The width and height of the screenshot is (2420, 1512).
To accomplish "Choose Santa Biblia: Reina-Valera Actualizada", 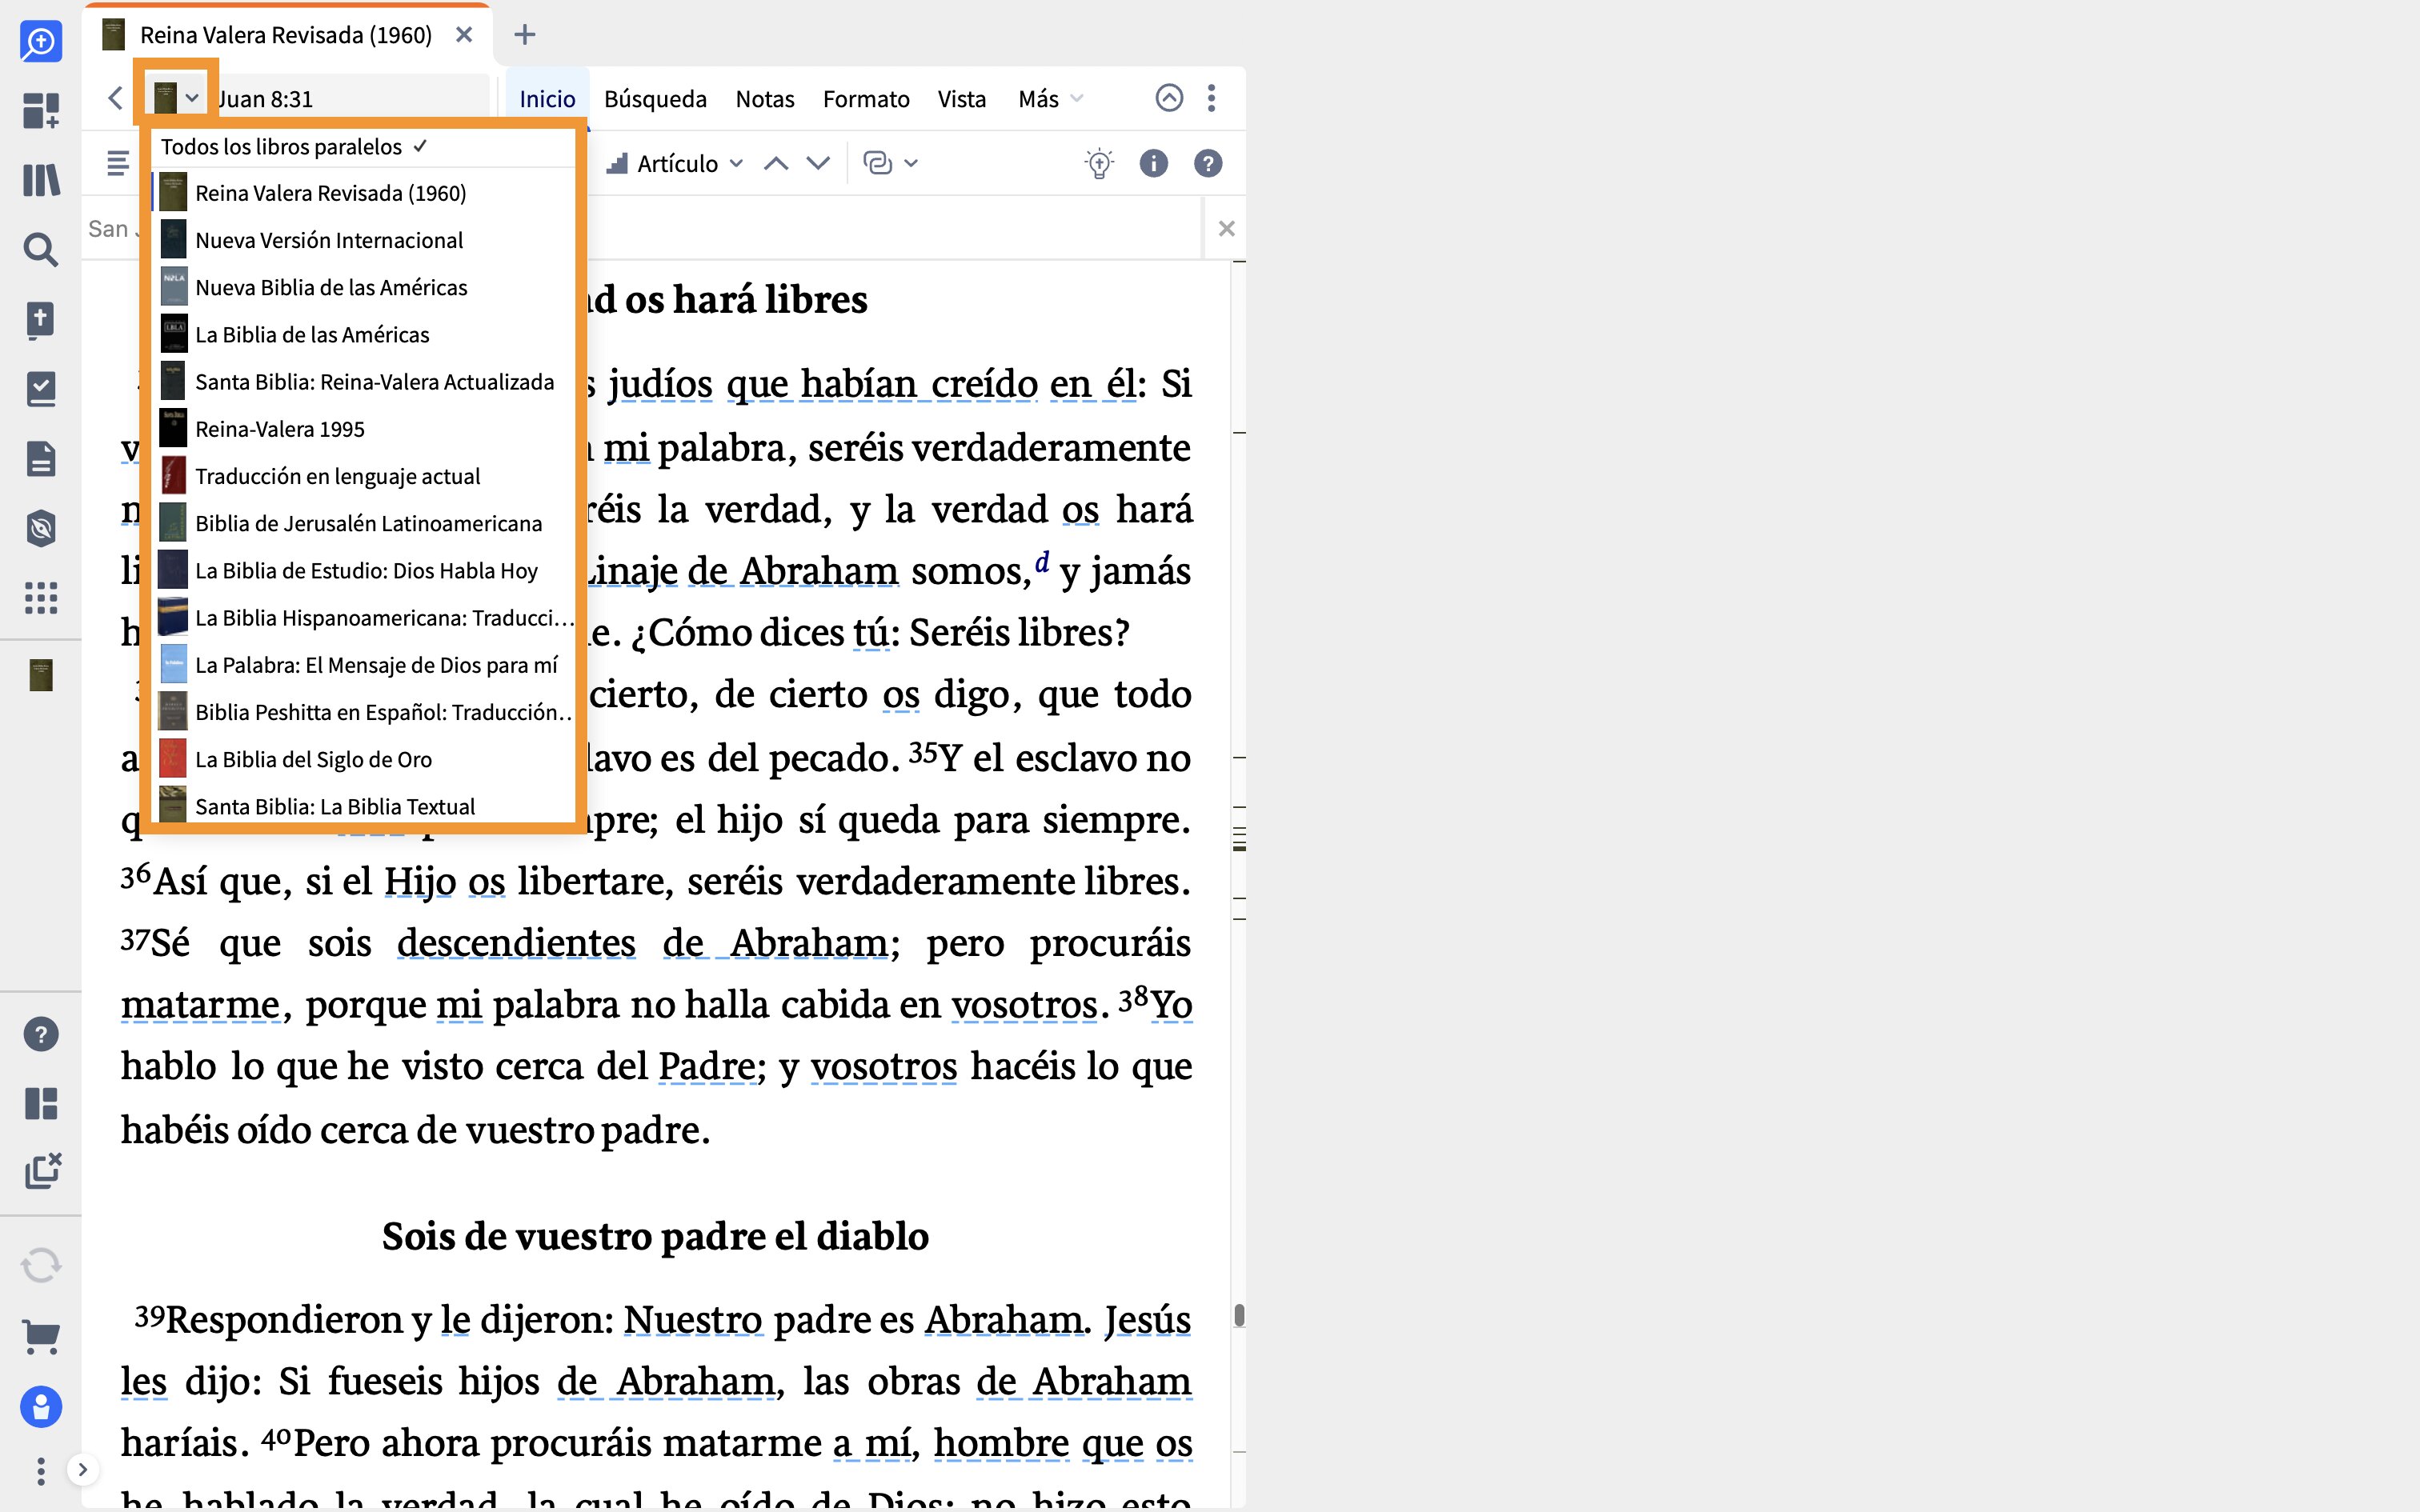I will 363,382.
